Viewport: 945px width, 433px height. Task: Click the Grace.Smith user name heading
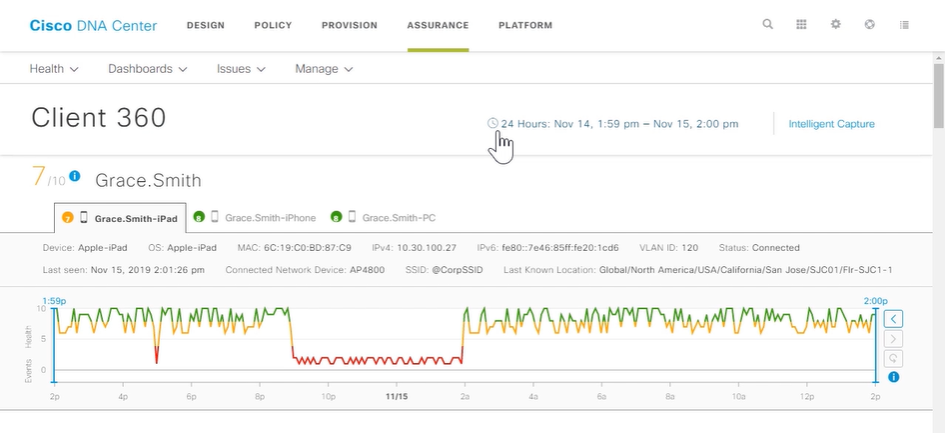148,180
